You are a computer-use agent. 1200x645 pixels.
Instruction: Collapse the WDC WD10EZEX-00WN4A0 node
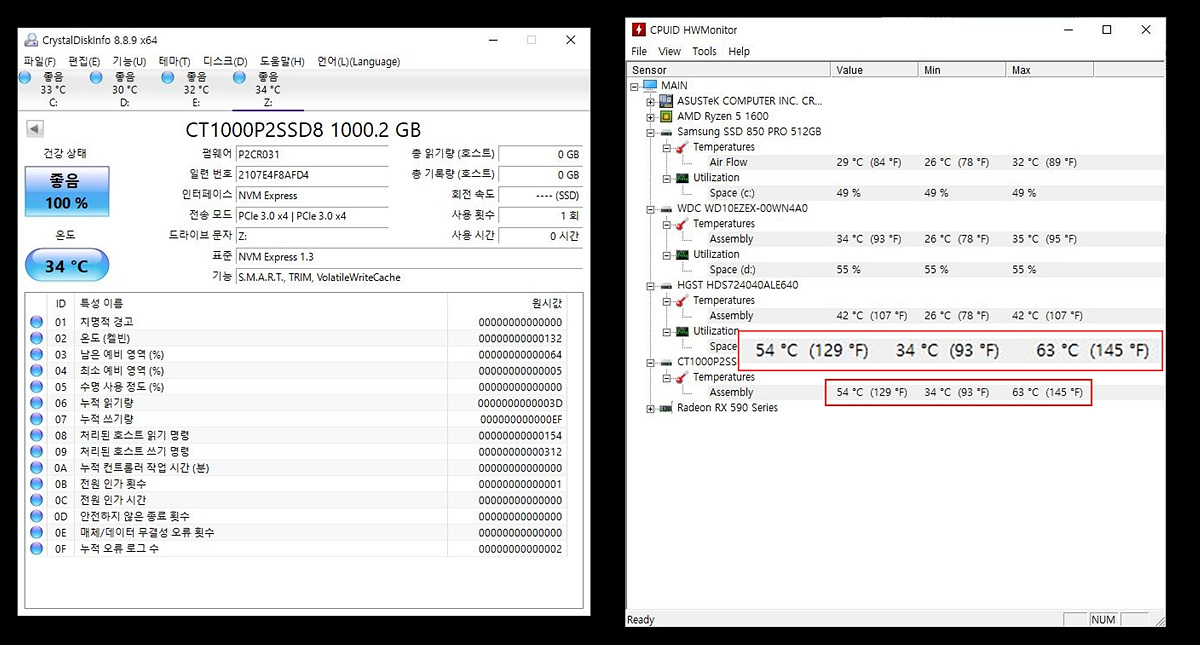pos(651,208)
